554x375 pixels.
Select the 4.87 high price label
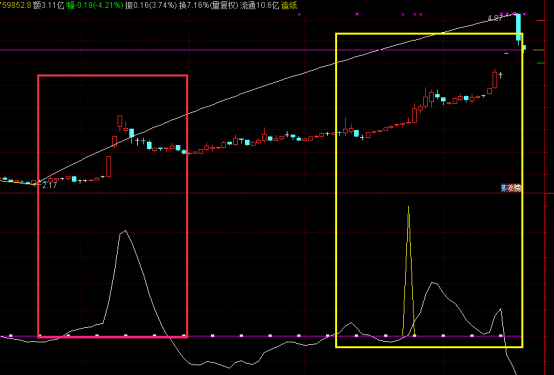(495, 18)
